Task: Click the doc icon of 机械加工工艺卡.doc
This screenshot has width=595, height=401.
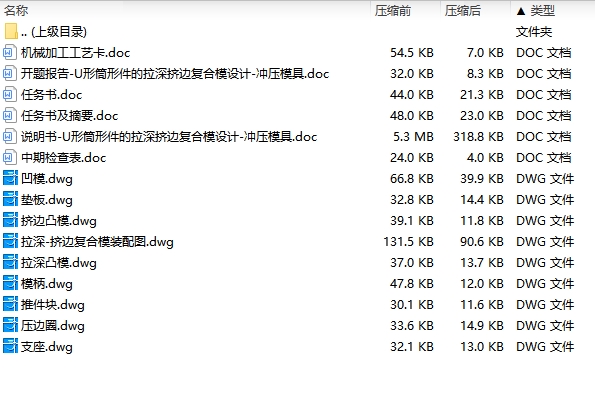Action: point(10,52)
